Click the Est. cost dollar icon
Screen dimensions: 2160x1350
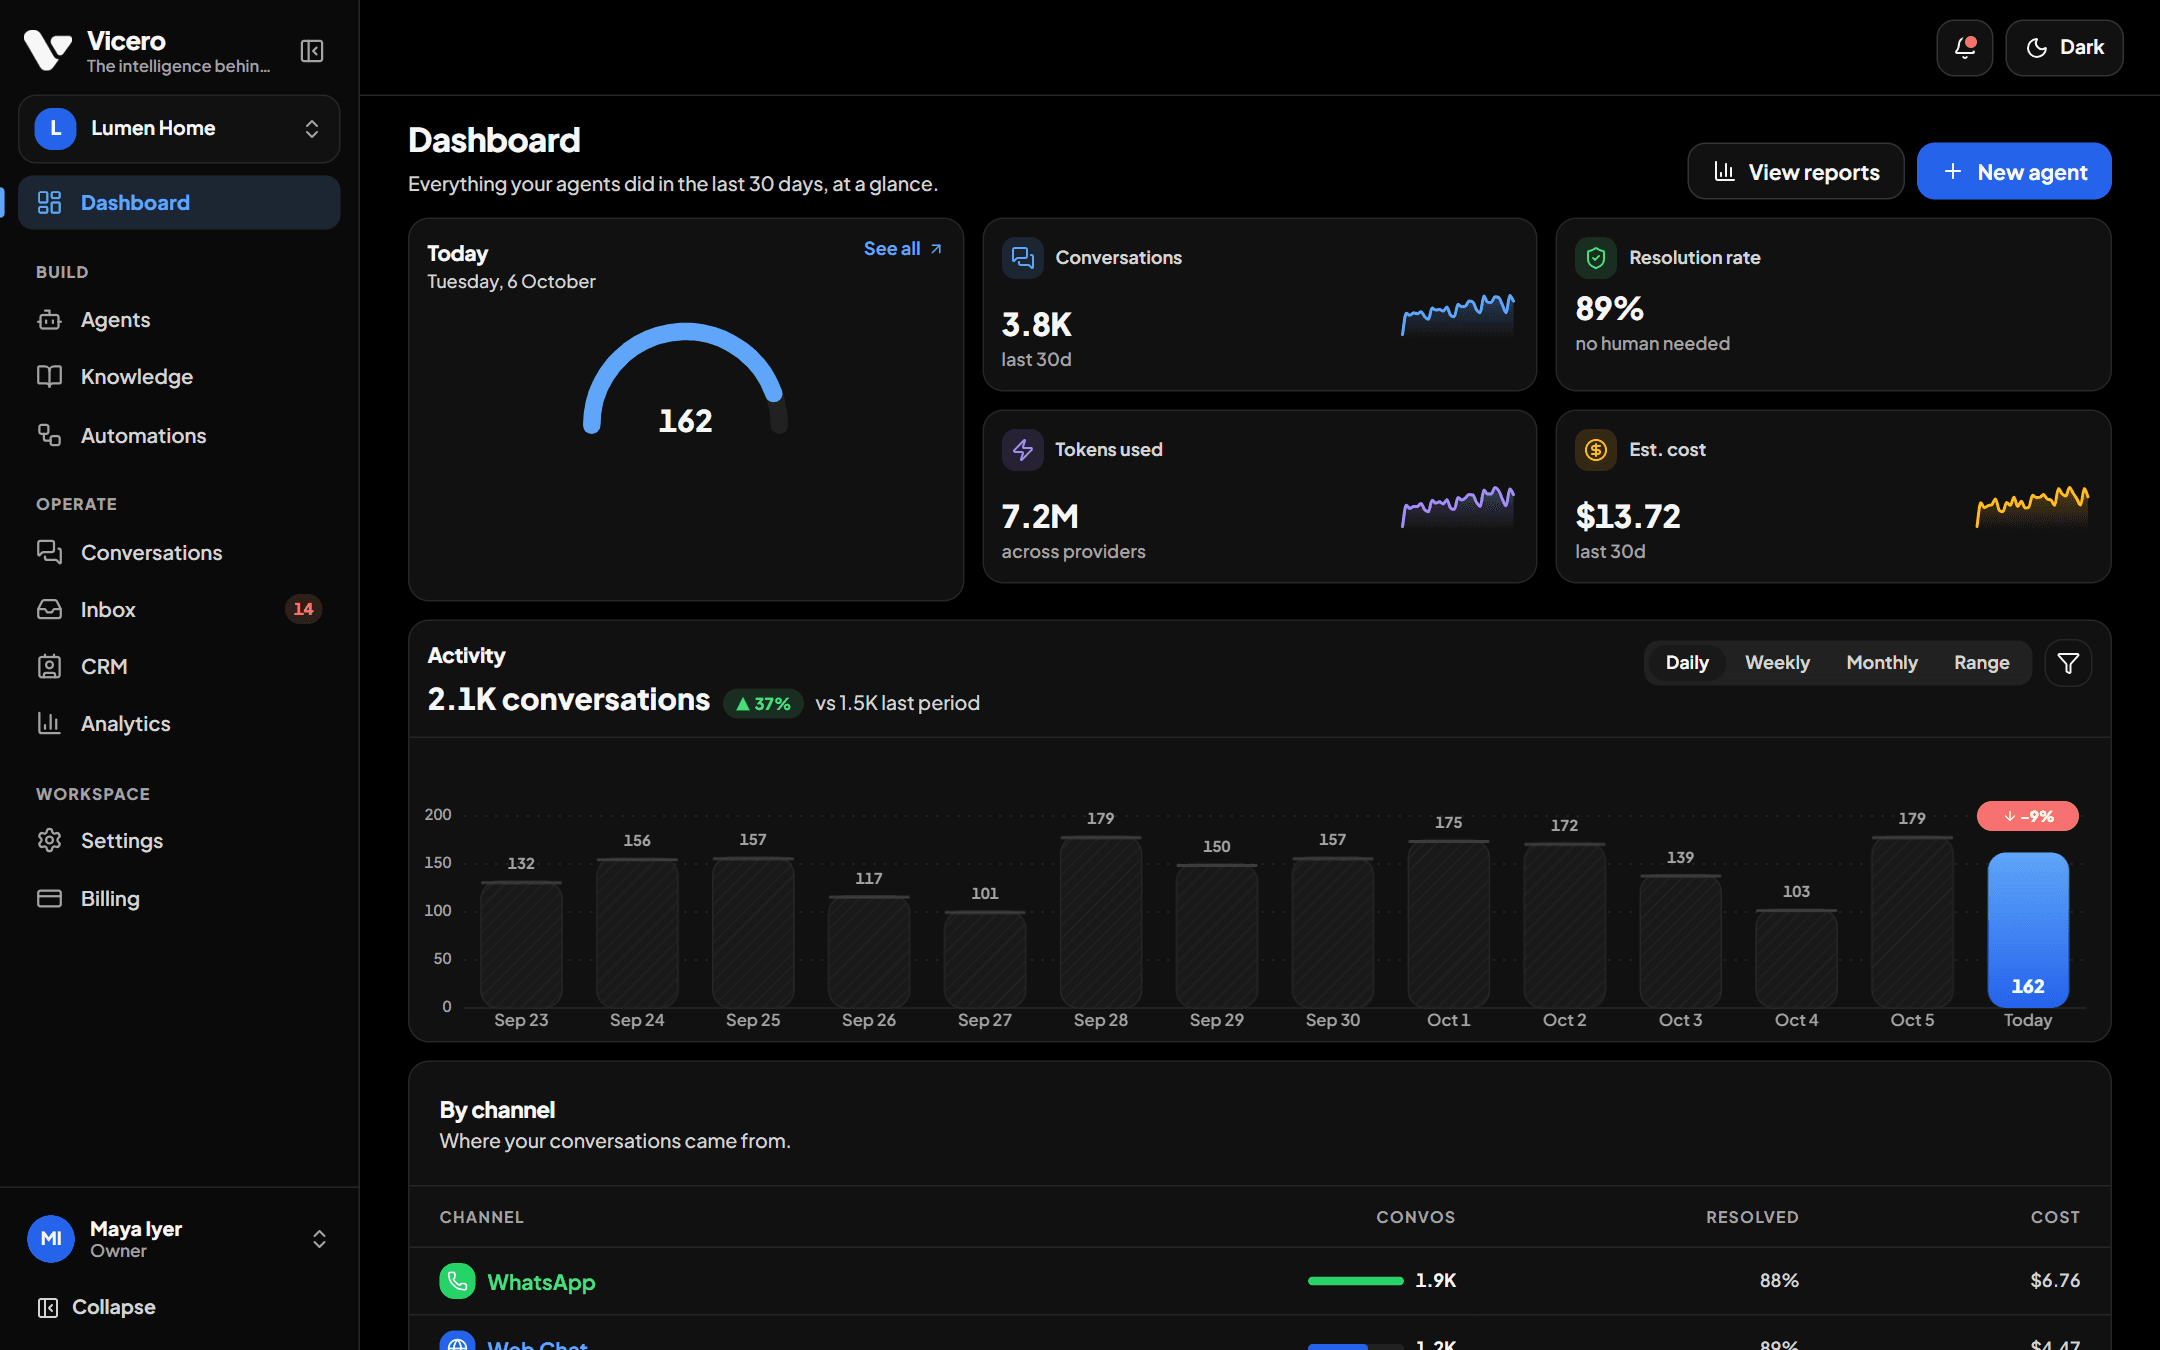click(1596, 450)
